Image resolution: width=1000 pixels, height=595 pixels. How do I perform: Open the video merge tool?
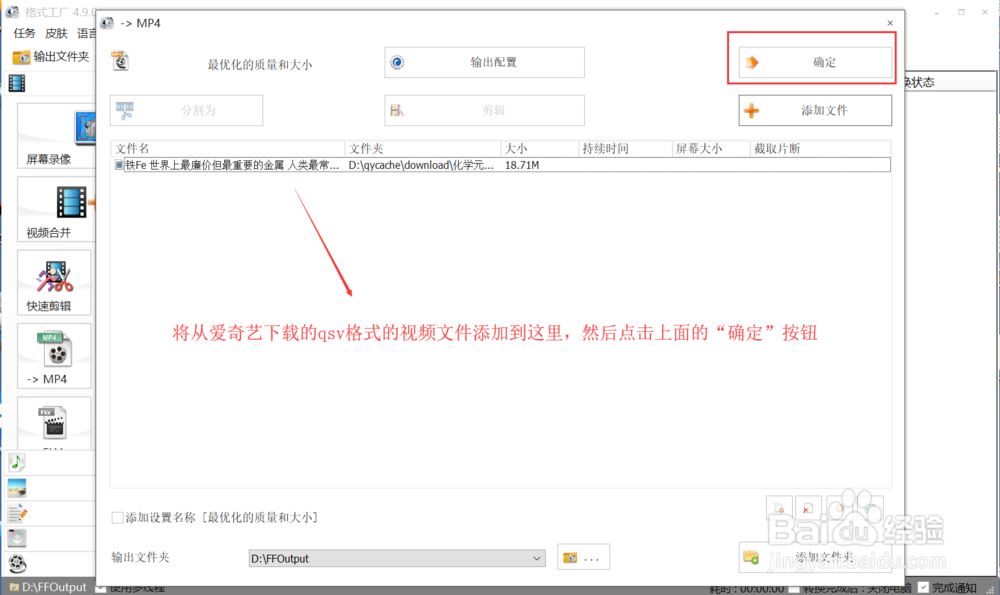pos(55,208)
